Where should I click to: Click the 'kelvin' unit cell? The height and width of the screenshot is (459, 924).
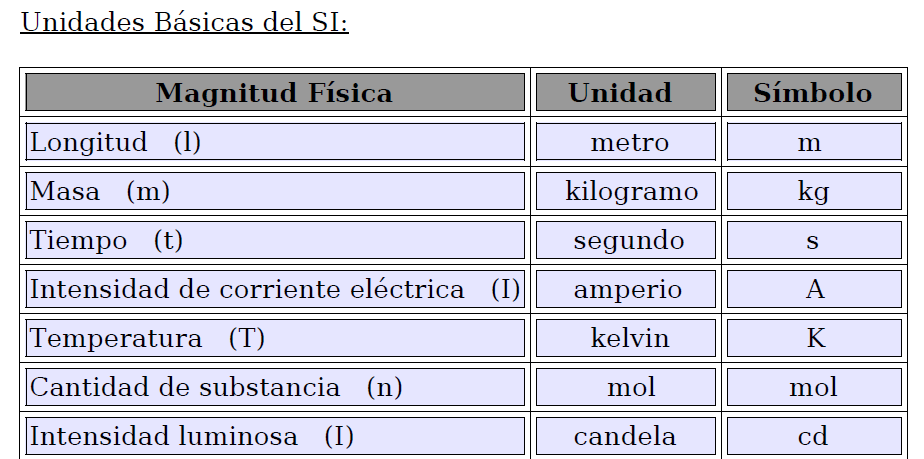coord(625,338)
